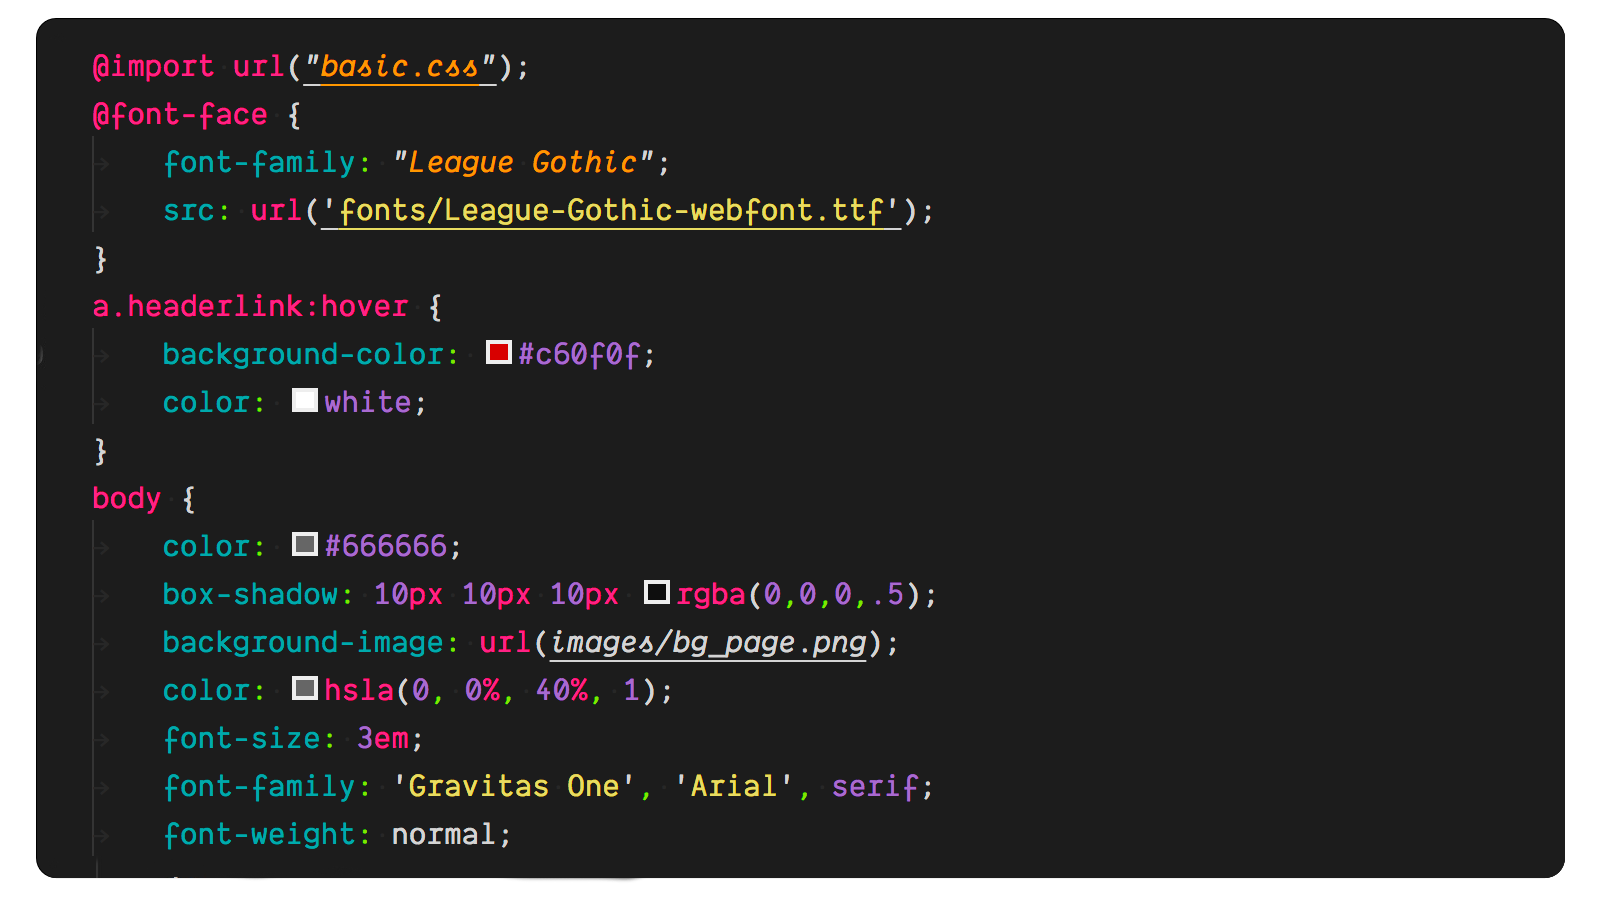
Task: Click the src property name
Action: click(x=189, y=211)
